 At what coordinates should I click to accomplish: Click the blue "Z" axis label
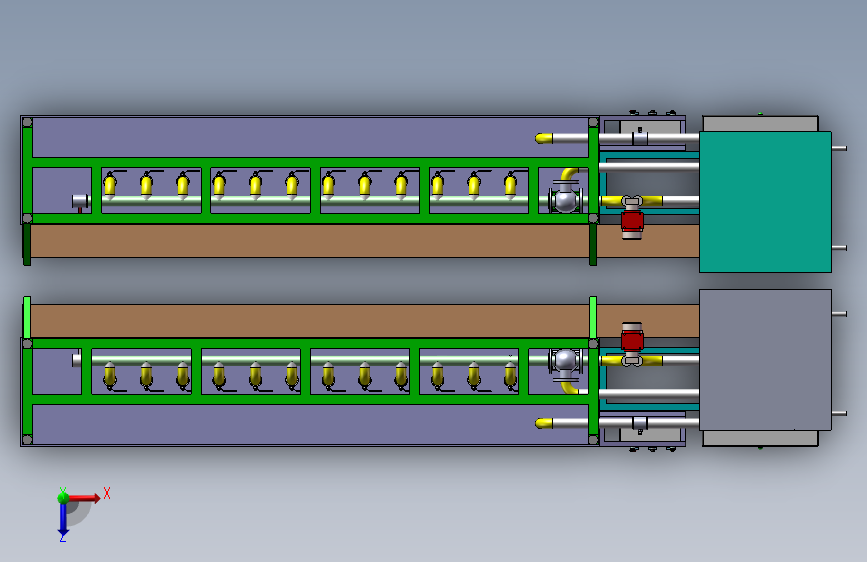pos(63,537)
